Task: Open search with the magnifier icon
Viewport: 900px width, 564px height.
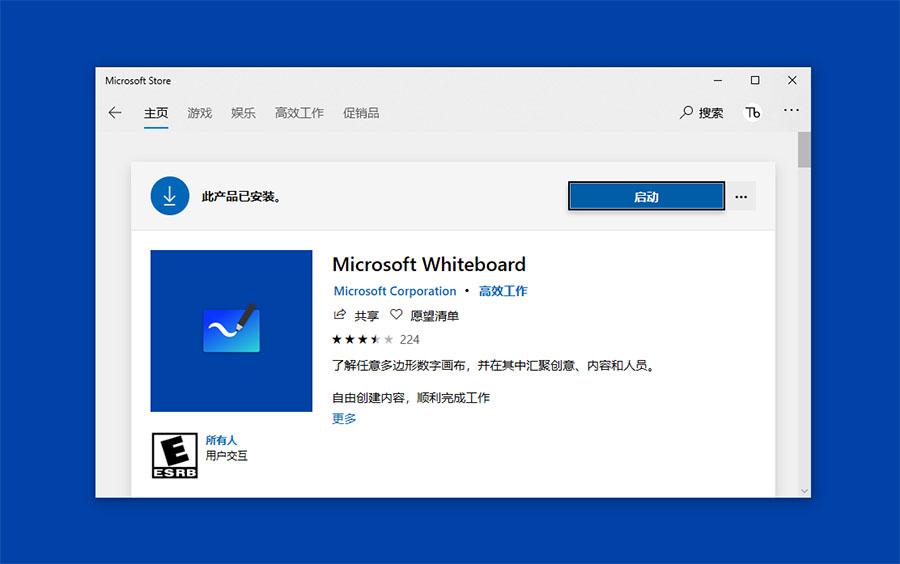Action: pyautogui.click(x=686, y=112)
